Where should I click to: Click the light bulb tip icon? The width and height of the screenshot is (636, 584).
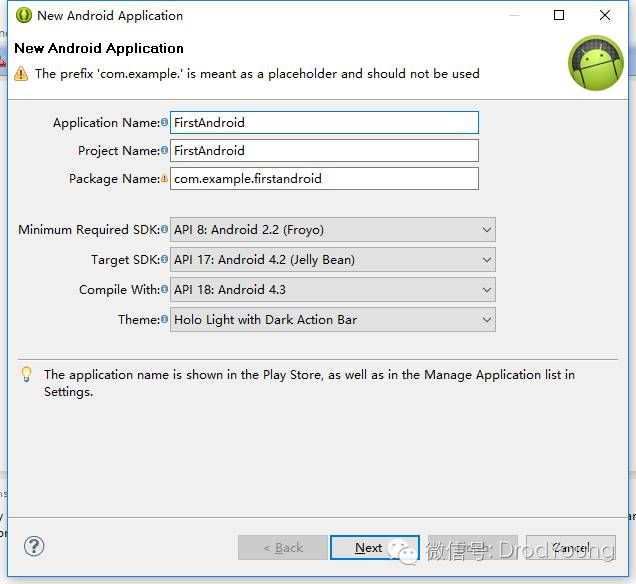point(26,374)
